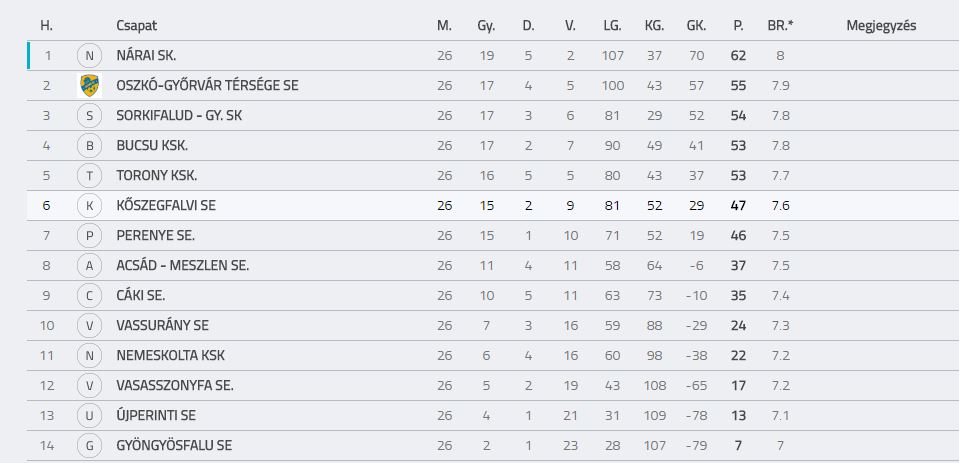Click the GK. goal difference column header
The height and width of the screenshot is (463, 959).
coord(696,26)
